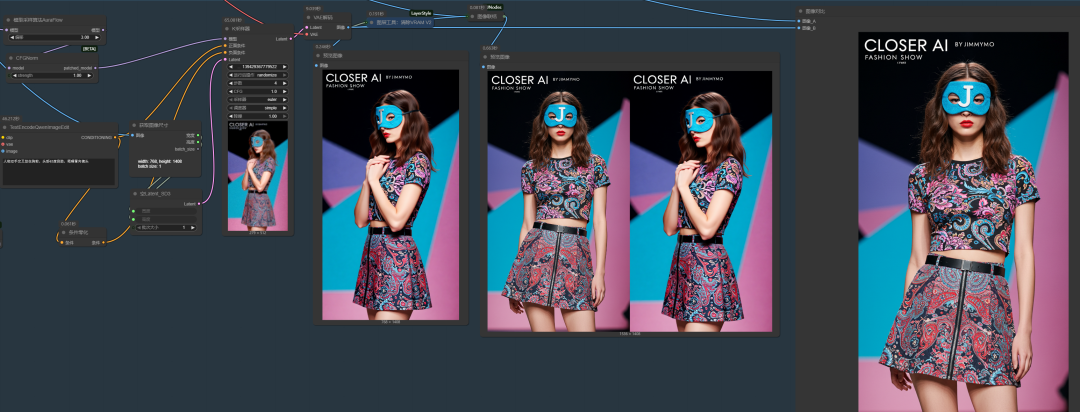
Task: Increase Empty Latent SD3 batch size with right arrow
Action: 194,227
